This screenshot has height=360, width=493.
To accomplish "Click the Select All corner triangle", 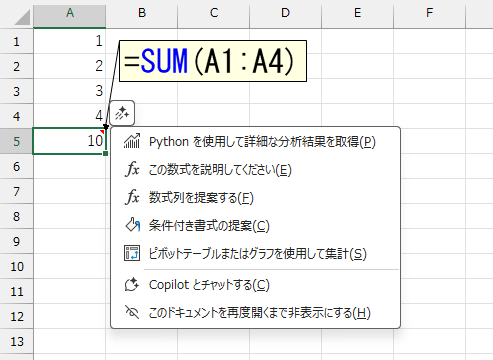I will 21,17.
